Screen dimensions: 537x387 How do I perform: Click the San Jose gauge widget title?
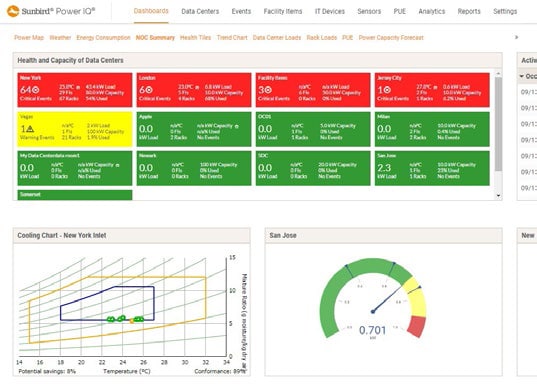pyautogui.click(x=283, y=236)
